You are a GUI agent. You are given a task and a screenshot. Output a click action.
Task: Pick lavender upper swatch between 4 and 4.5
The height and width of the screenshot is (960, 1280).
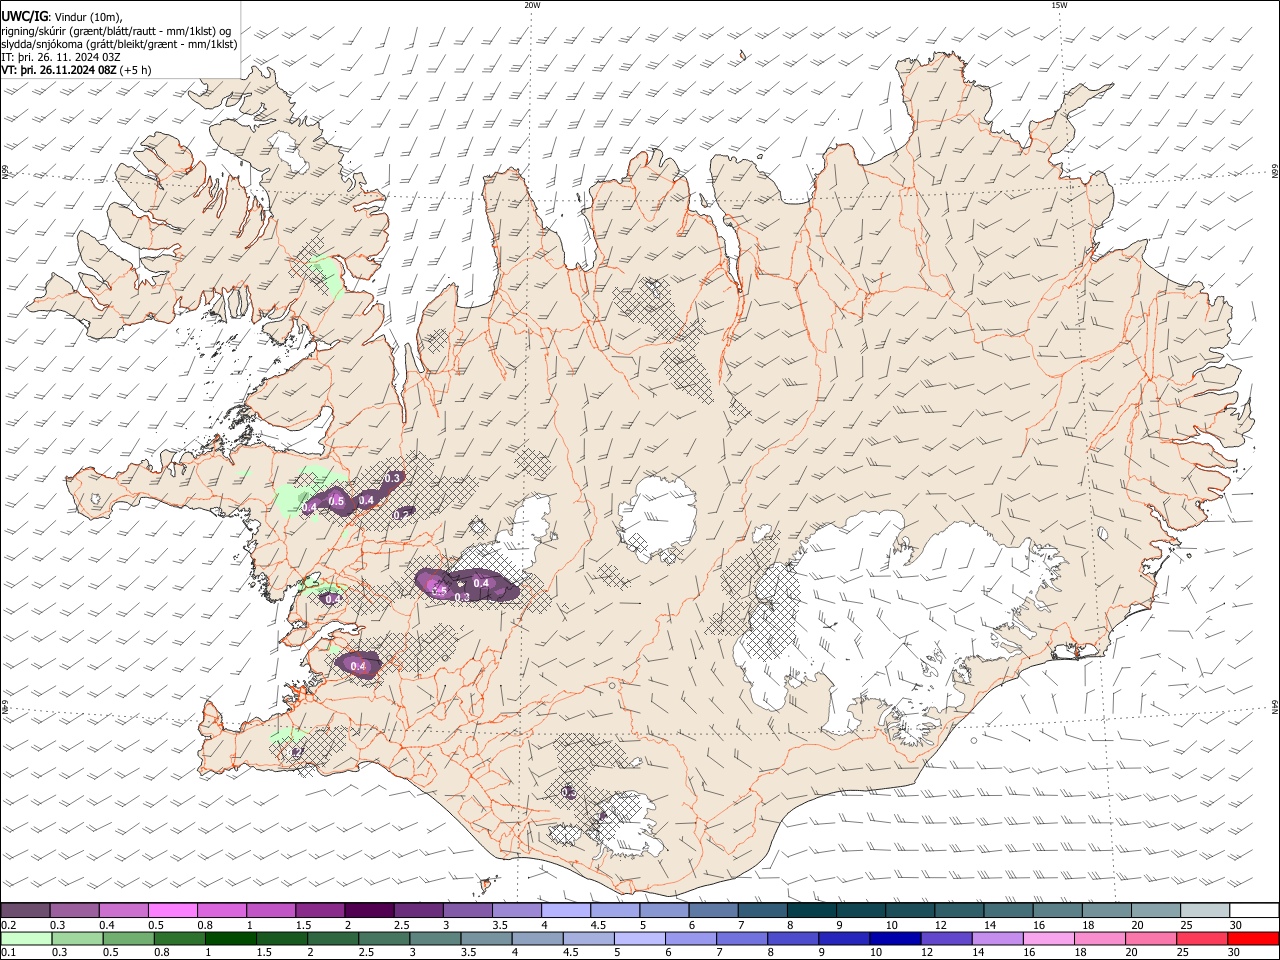[565, 911]
